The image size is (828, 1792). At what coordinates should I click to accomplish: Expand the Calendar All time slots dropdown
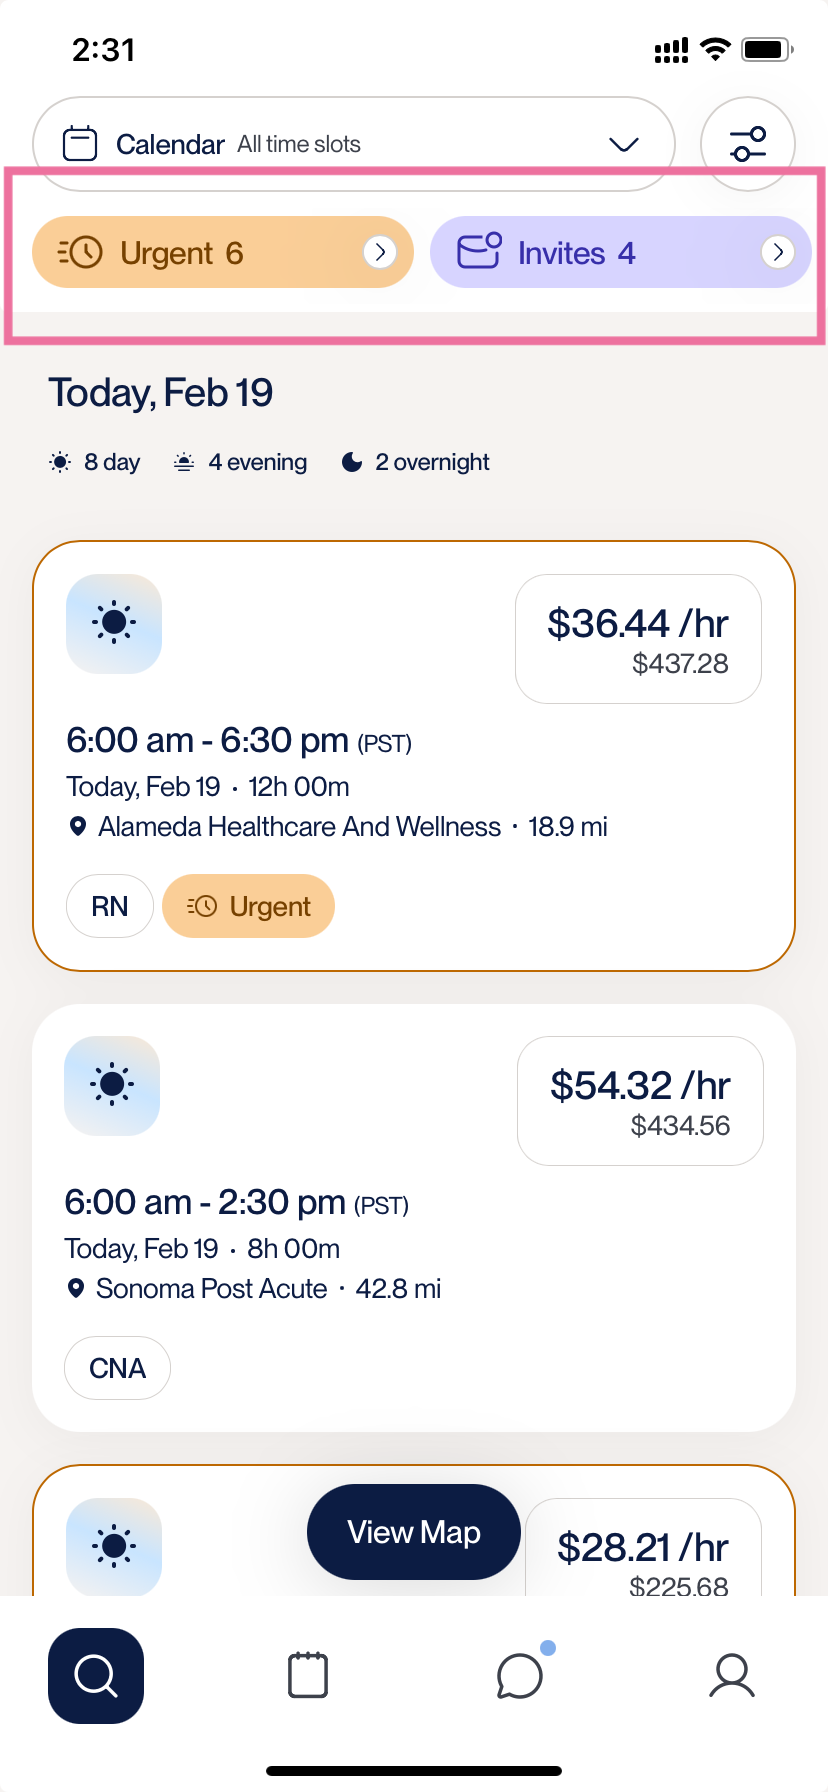(x=354, y=144)
